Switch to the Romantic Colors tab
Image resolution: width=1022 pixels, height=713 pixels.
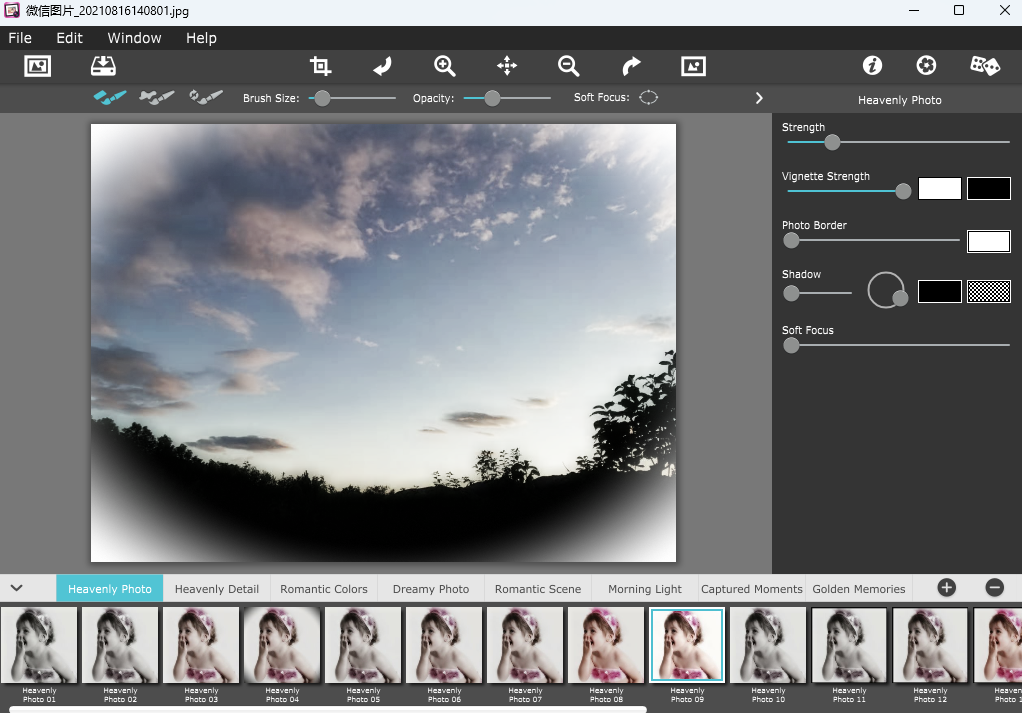tap(324, 589)
